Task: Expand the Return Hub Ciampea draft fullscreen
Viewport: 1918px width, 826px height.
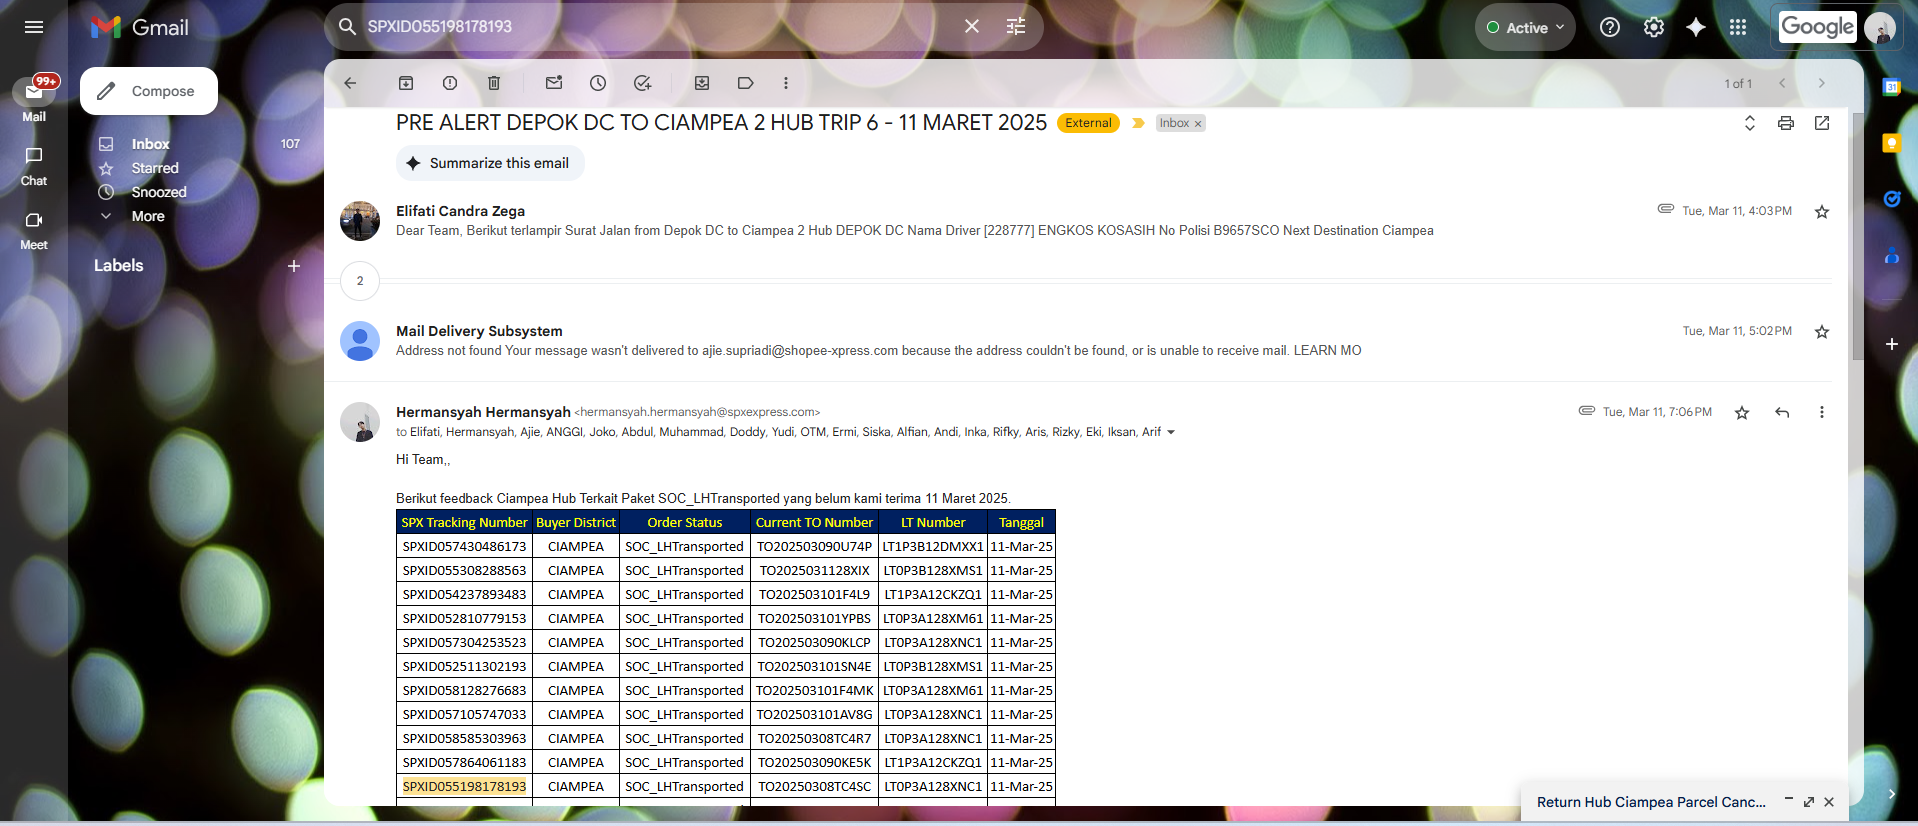Action: (x=1809, y=802)
